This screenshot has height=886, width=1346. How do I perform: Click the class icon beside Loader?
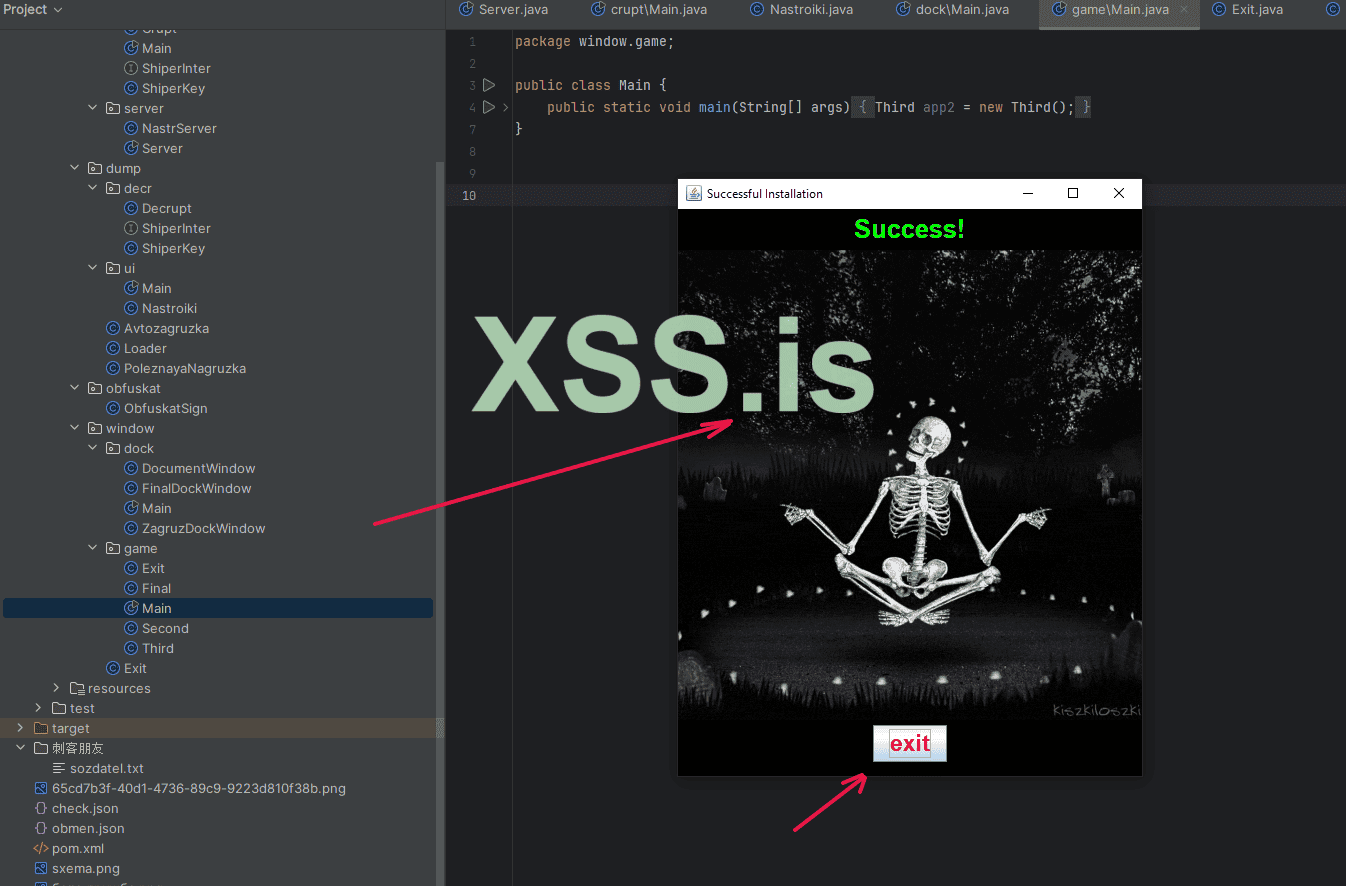(113, 348)
